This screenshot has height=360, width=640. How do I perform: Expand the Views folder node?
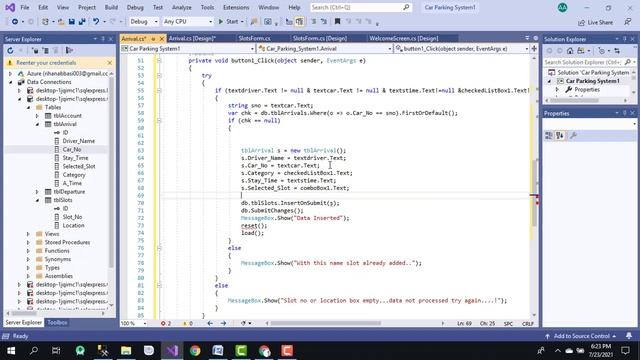tap(28, 234)
